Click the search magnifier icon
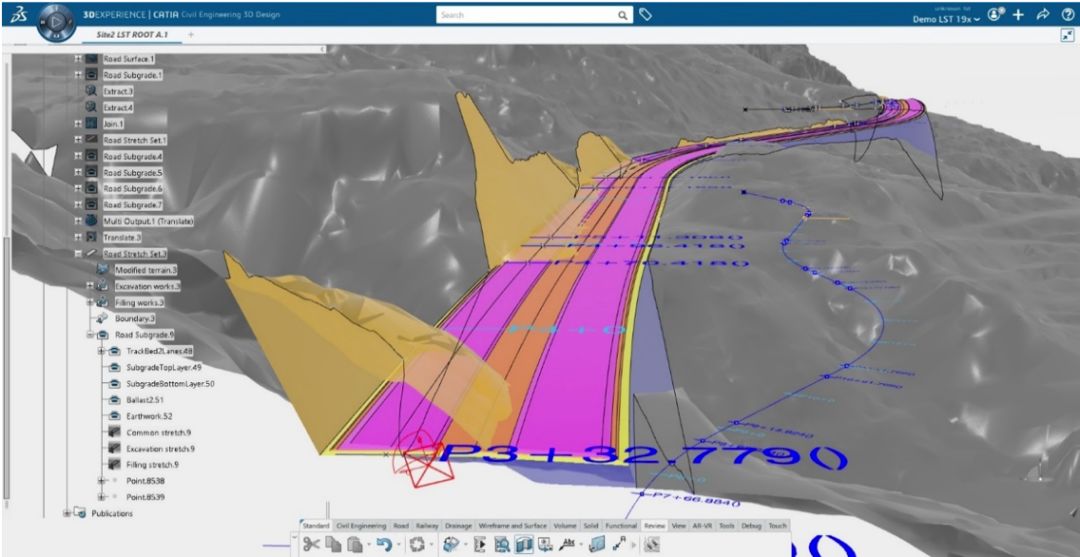The width and height of the screenshot is (1080, 557). tap(622, 15)
